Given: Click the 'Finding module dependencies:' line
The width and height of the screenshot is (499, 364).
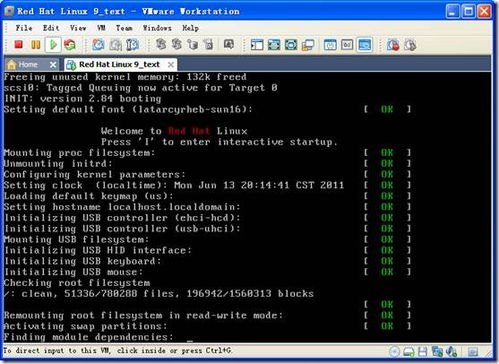Looking at the screenshot, I should tap(89, 337).
